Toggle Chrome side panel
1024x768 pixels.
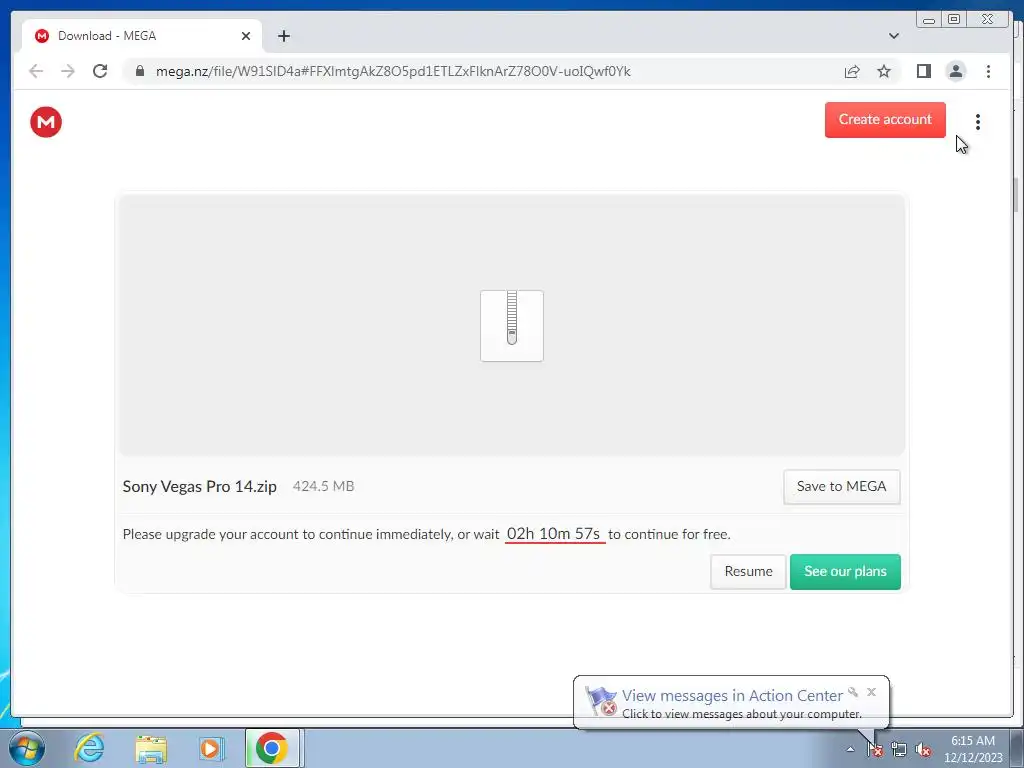[x=923, y=71]
